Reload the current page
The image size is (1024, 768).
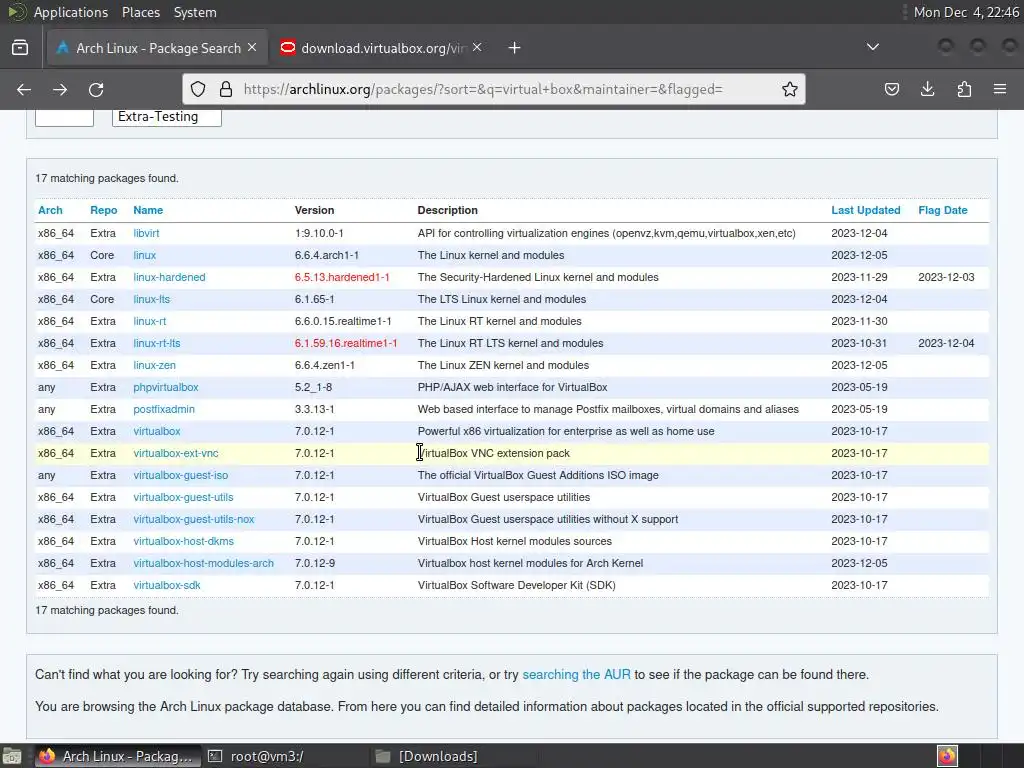[x=96, y=89]
